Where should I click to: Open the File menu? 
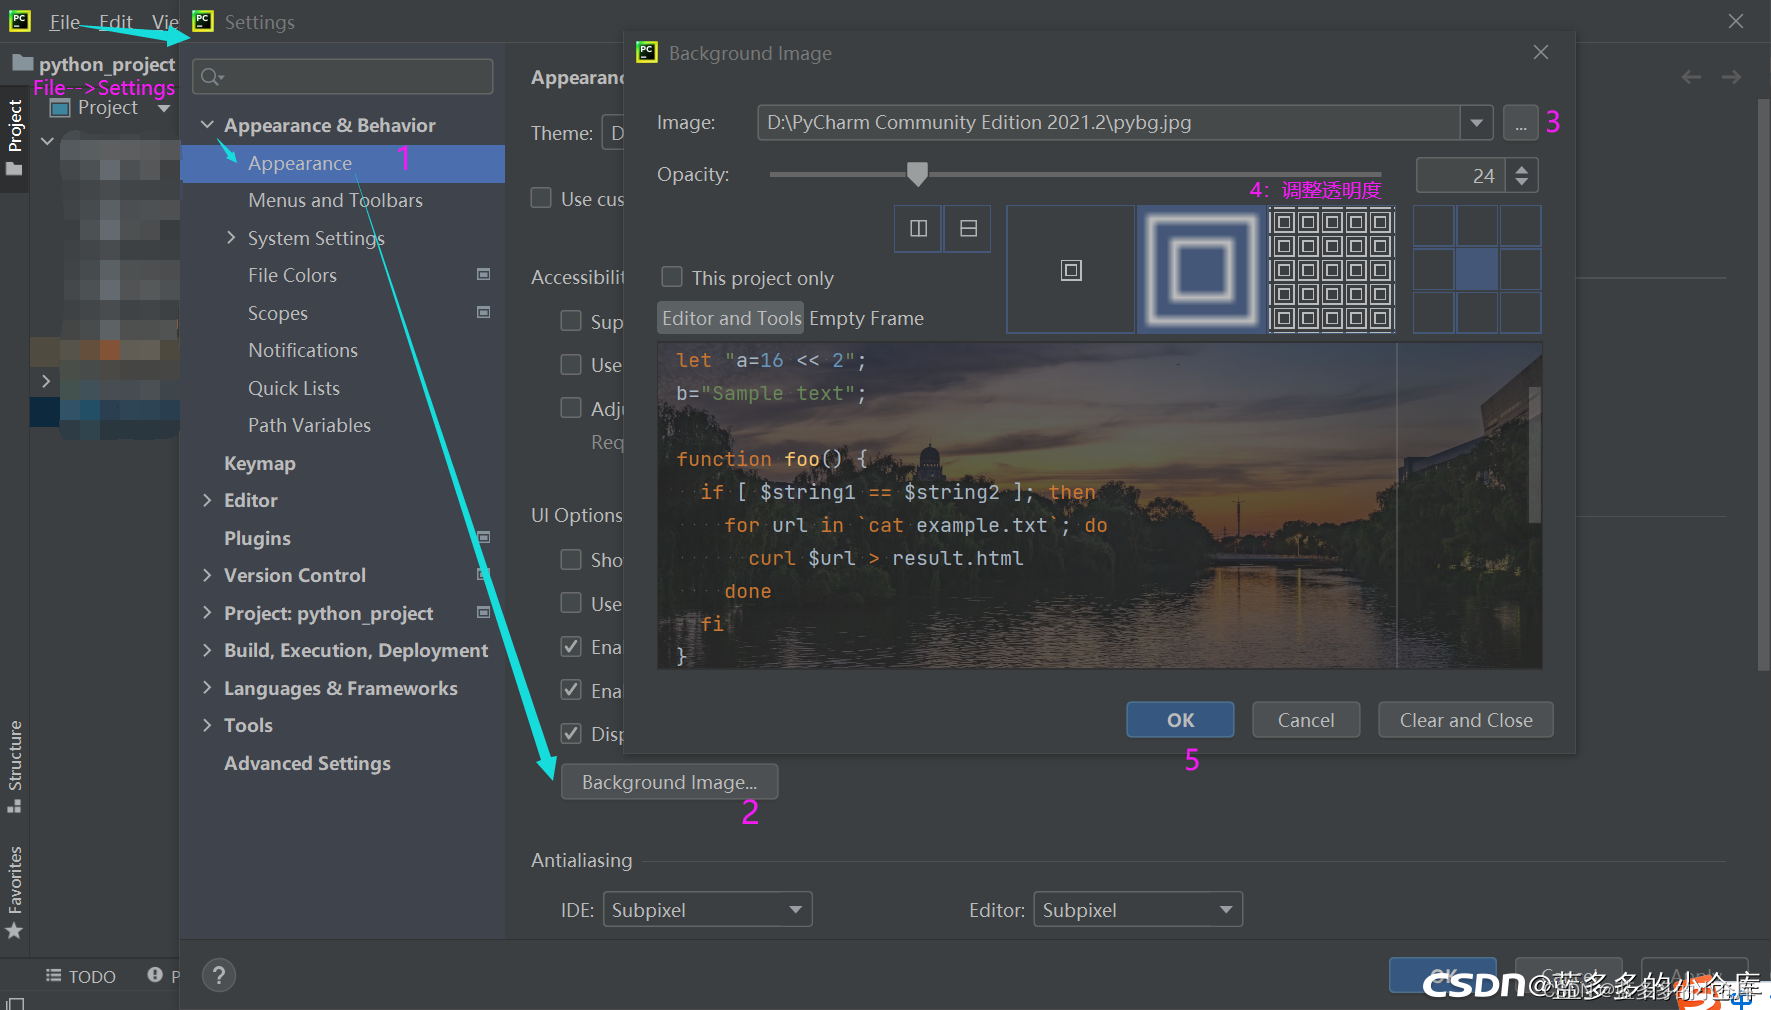[x=64, y=22]
